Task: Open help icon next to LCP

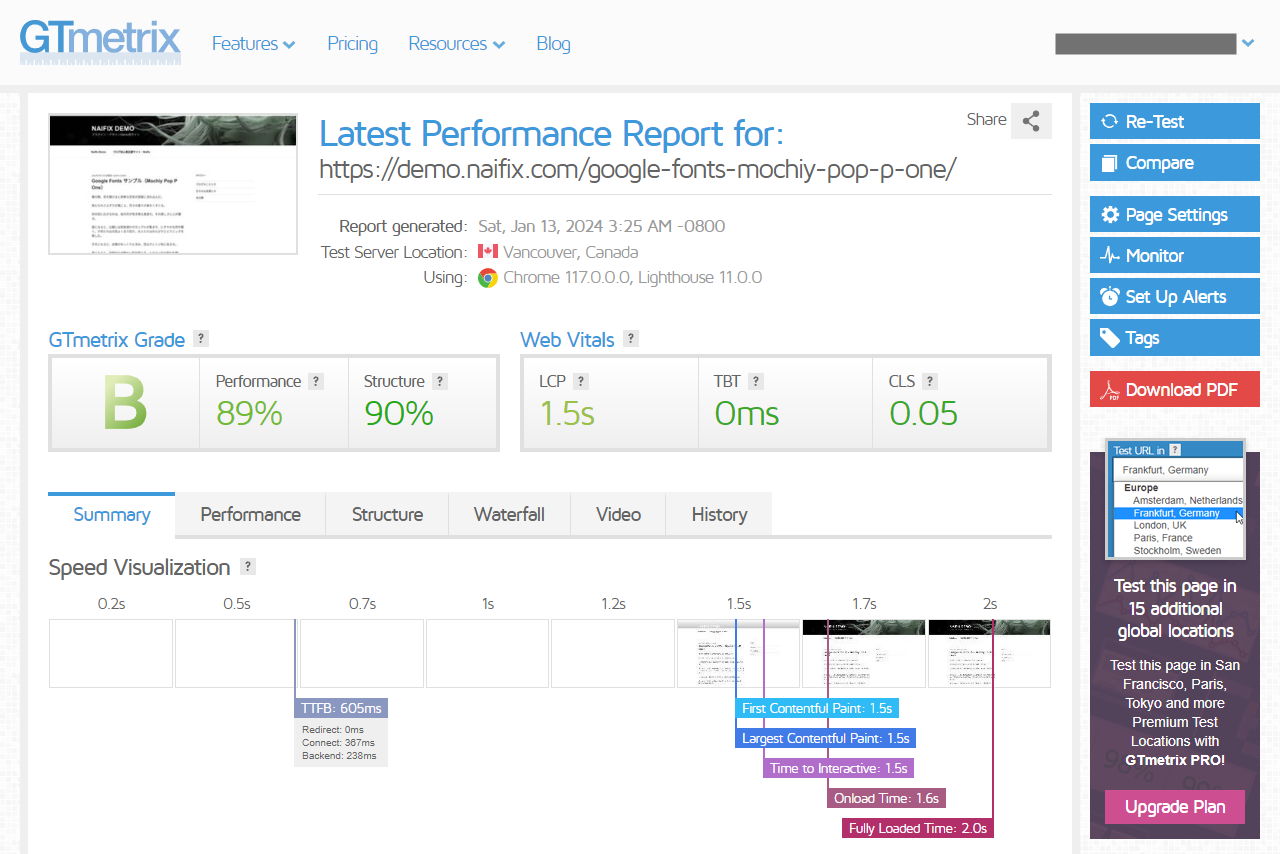Action: (x=581, y=381)
